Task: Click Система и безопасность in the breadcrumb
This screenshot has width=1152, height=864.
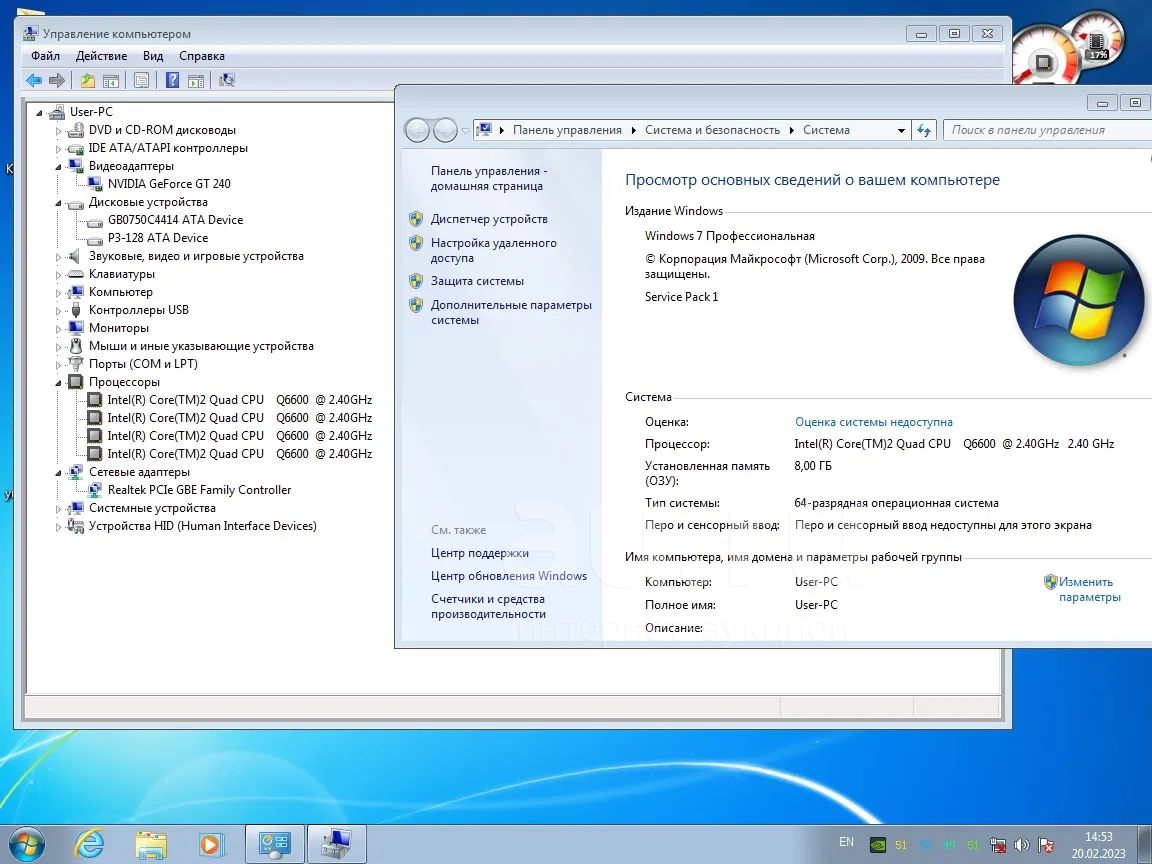Action: pos(712,130)
